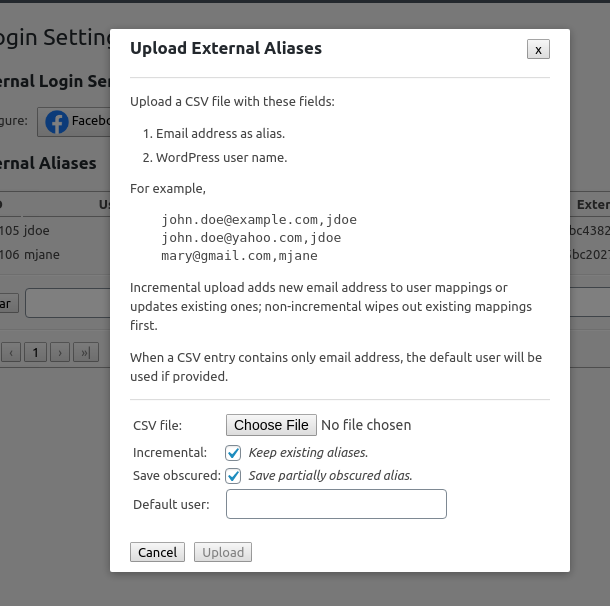Screen dimensions: 610x606
Task: Click the Choose File button
Action: click(x=271, y=425)
